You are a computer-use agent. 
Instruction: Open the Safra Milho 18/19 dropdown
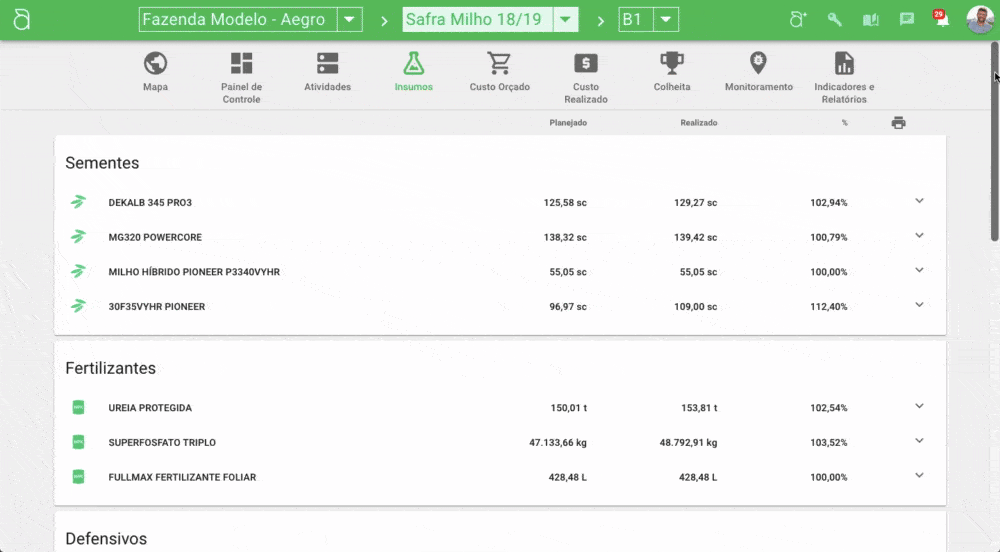[566, 20]
